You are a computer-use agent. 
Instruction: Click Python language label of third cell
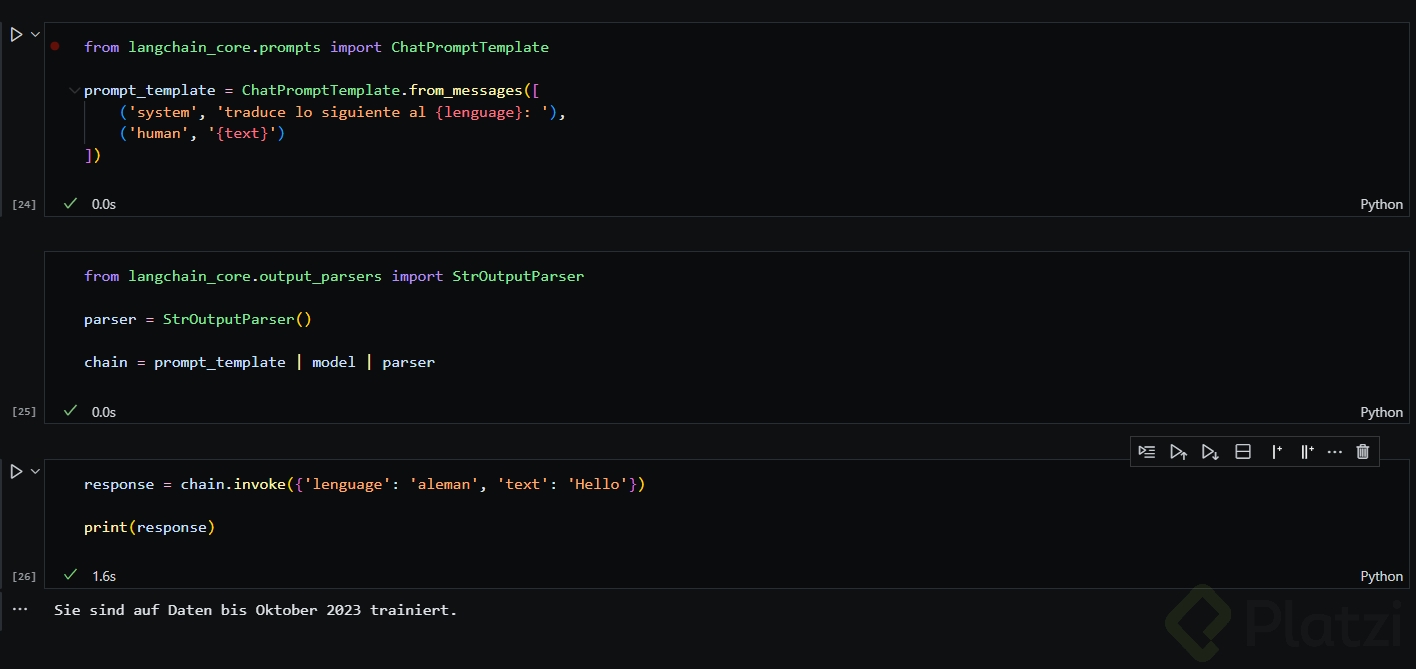click(1381, 576)
